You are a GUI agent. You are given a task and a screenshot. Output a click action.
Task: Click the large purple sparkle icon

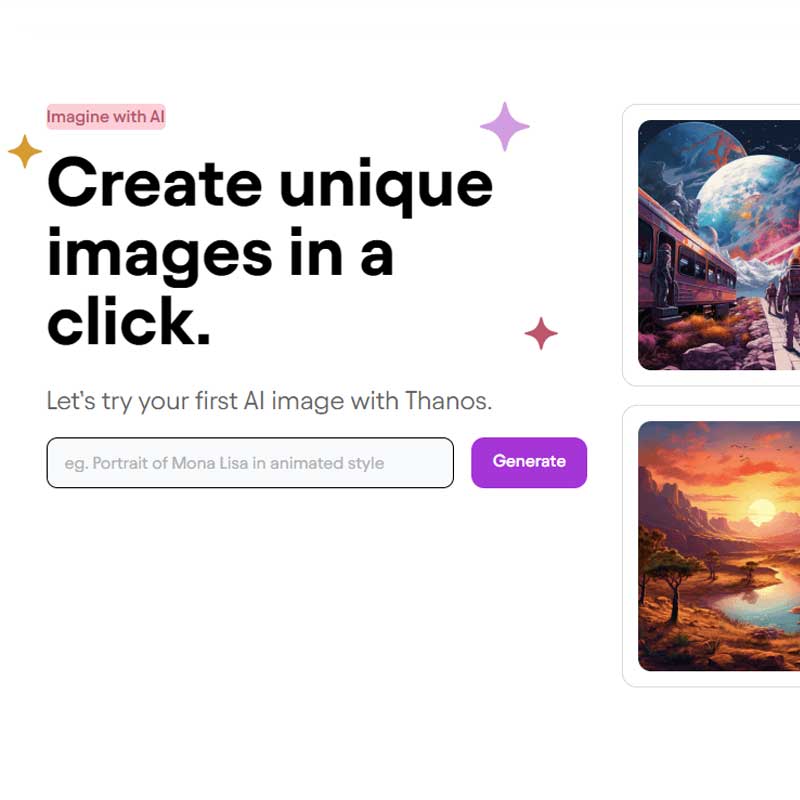(x=505, y=127)
